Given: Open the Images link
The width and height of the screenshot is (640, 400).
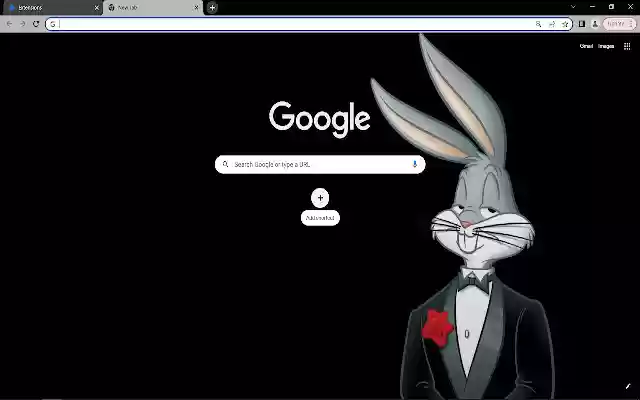Looking at the screenshot, I should [x=606, y=46].
